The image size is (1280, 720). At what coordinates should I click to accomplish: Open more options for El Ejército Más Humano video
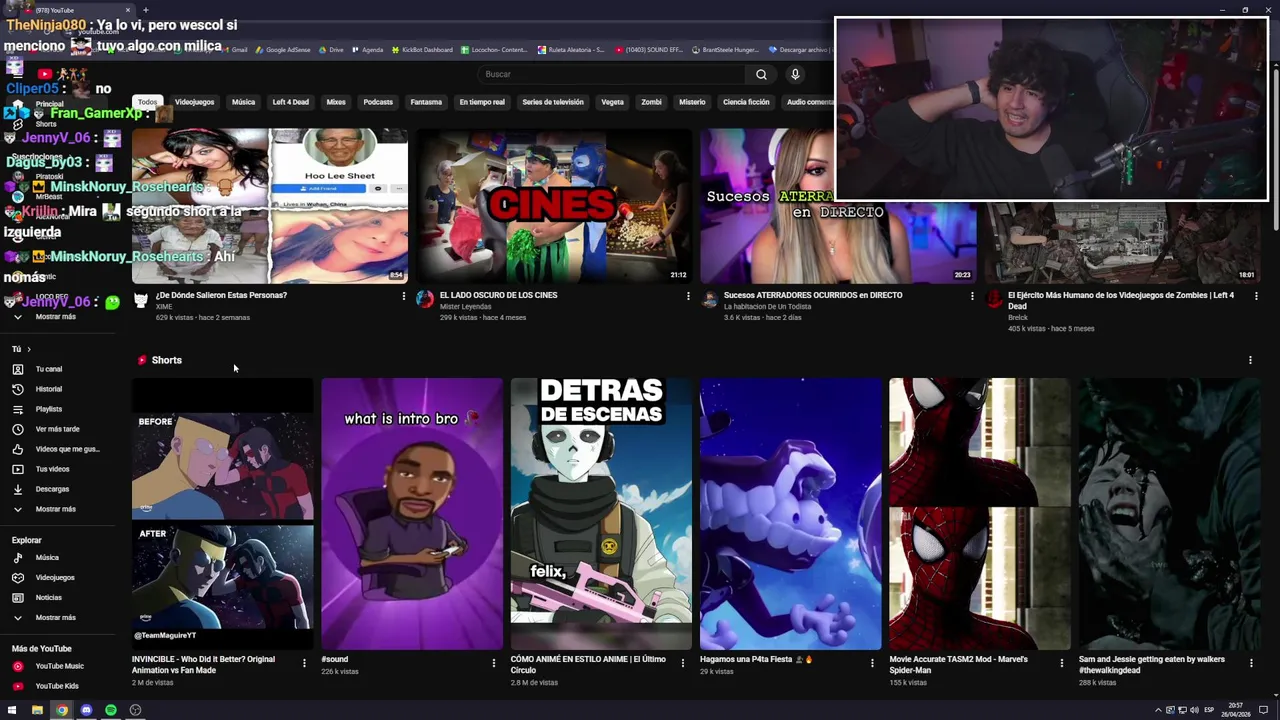[x=1256, y=296]
